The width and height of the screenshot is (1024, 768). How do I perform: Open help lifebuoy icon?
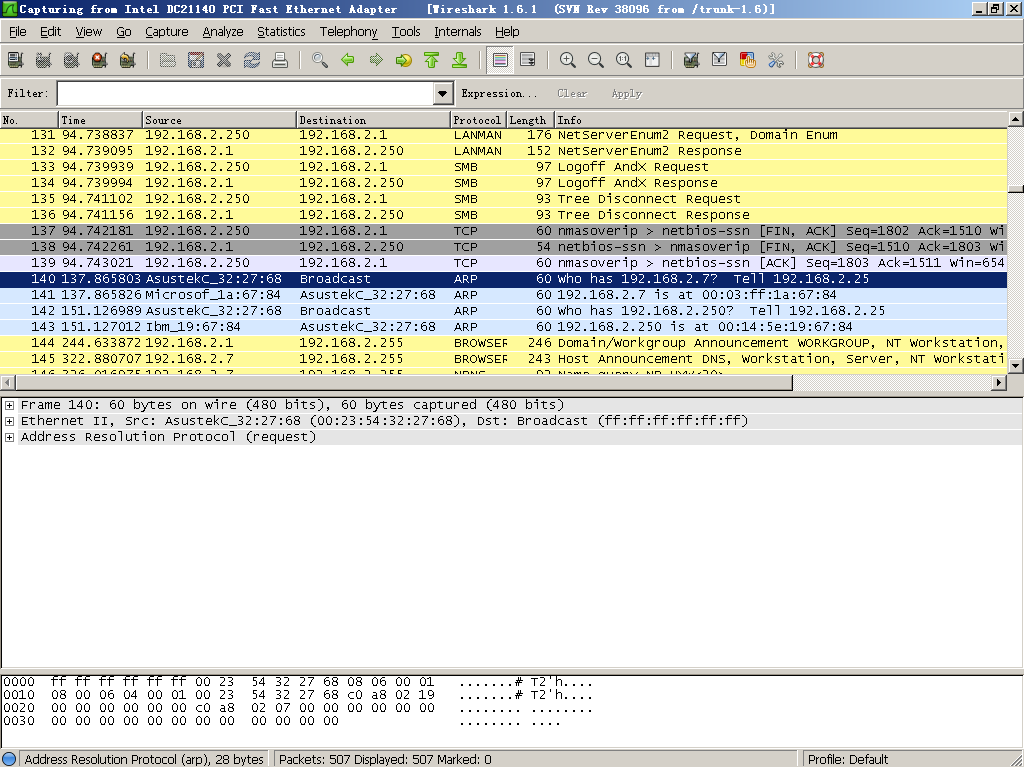[816, 61]
